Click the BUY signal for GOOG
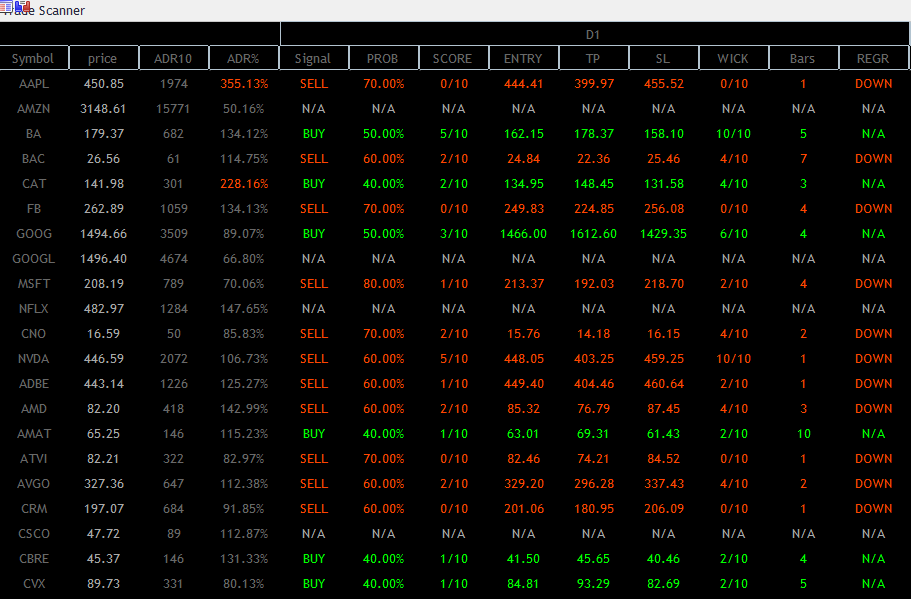Screen dimensions: 911x599 pyautogui.click(x=314, y=234)
